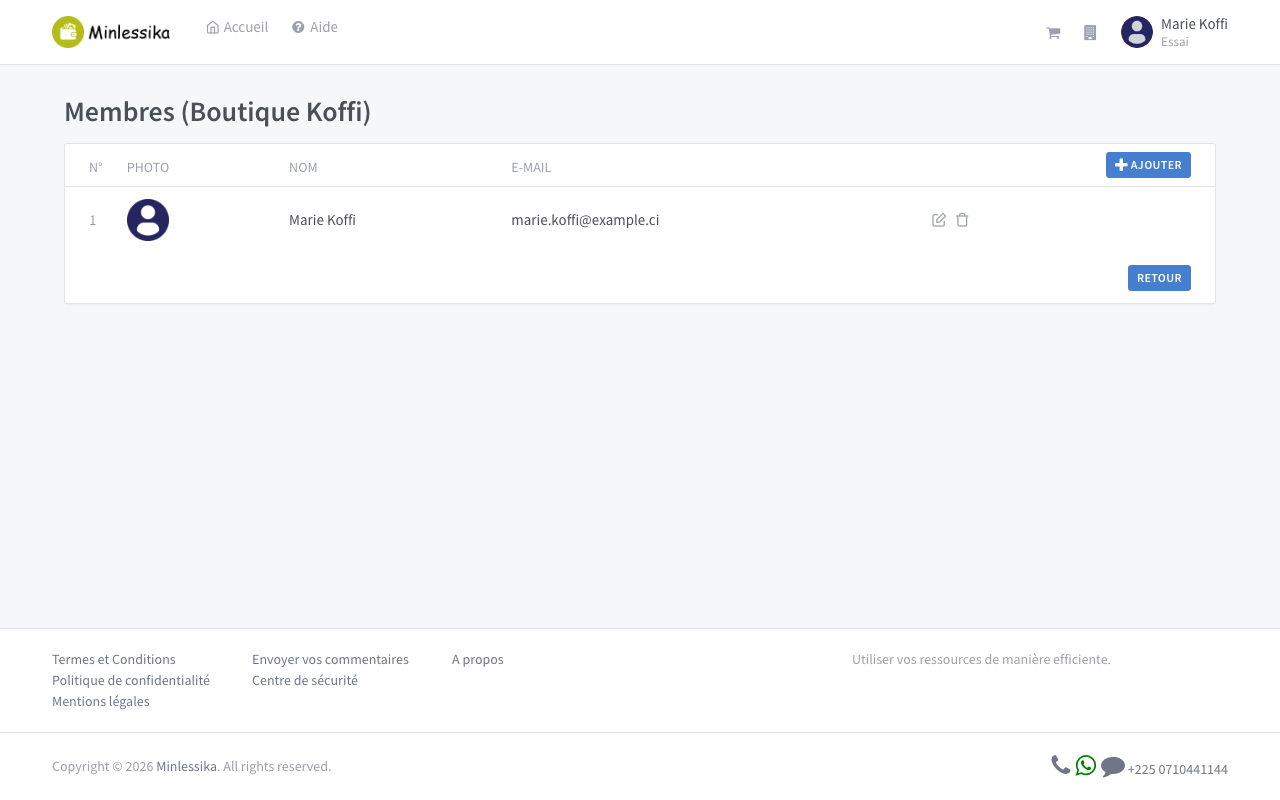Click the edit icon for Marie Koffi
Image resolution: width=1280 pixels, height=800 pixels.
click(939, 220)
